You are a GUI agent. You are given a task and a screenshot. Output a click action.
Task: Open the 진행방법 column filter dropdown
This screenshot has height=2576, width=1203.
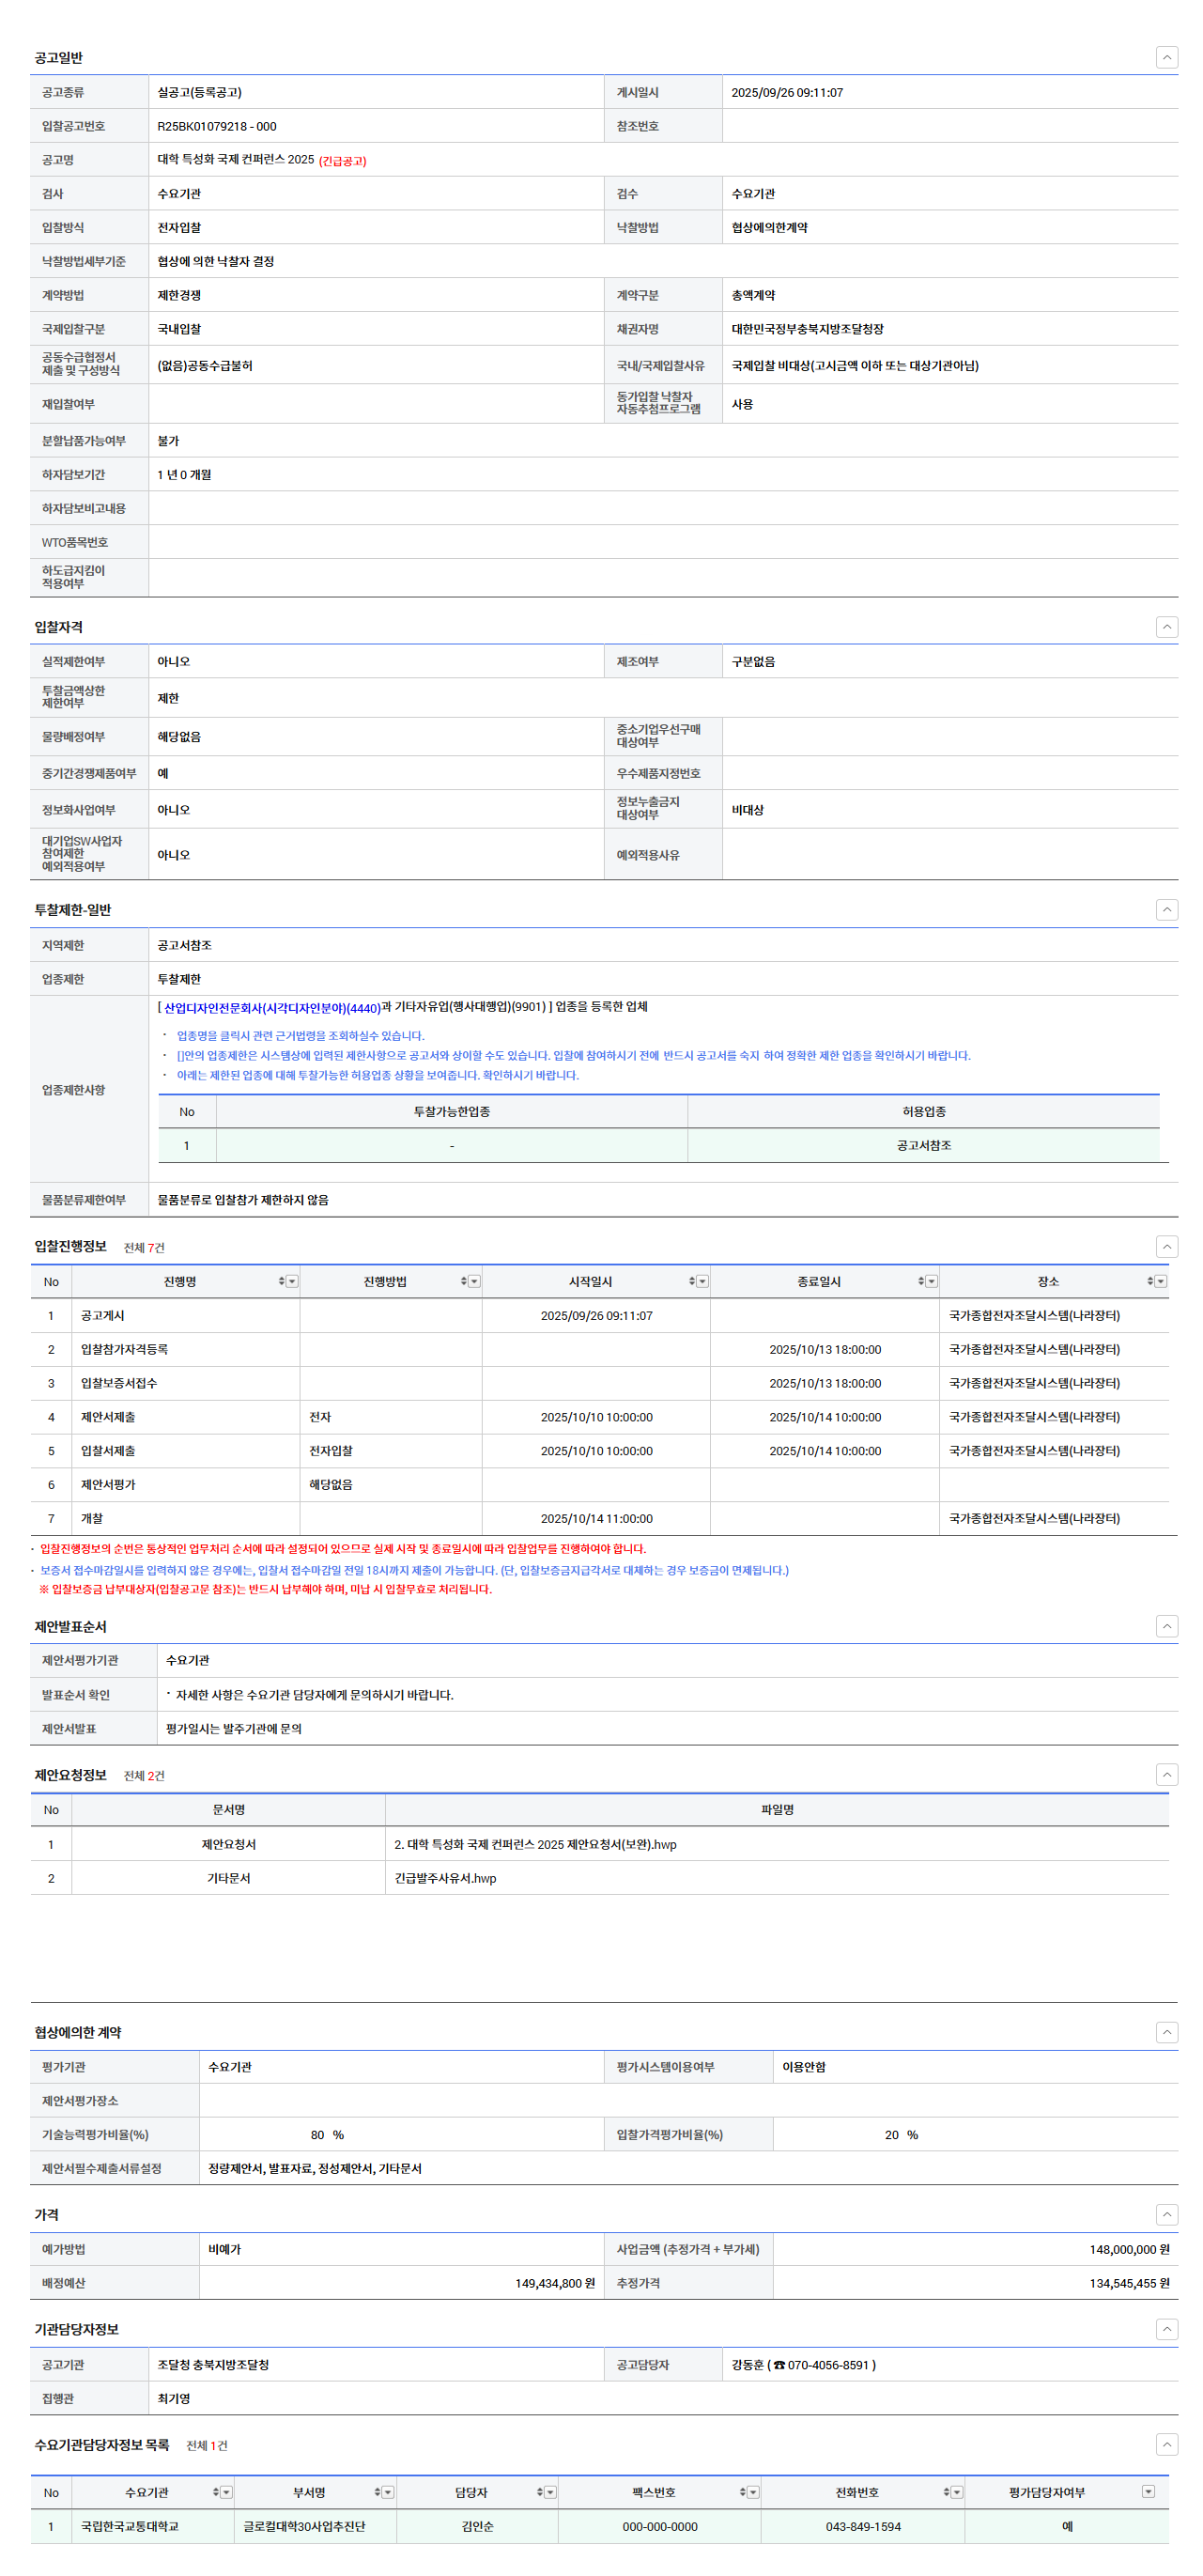pos(474,1281)
